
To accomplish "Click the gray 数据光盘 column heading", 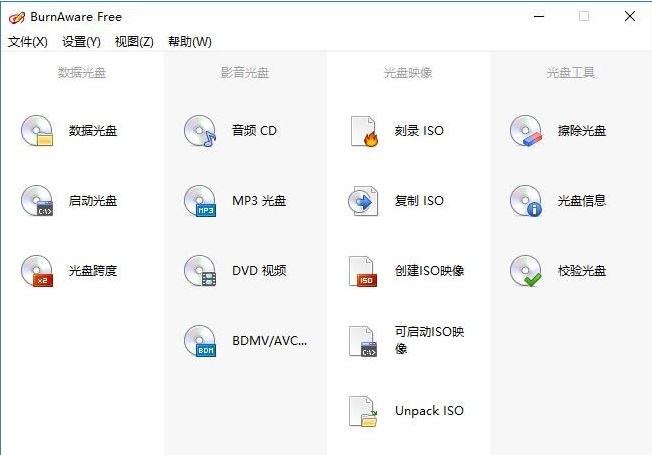I will 82,73.
